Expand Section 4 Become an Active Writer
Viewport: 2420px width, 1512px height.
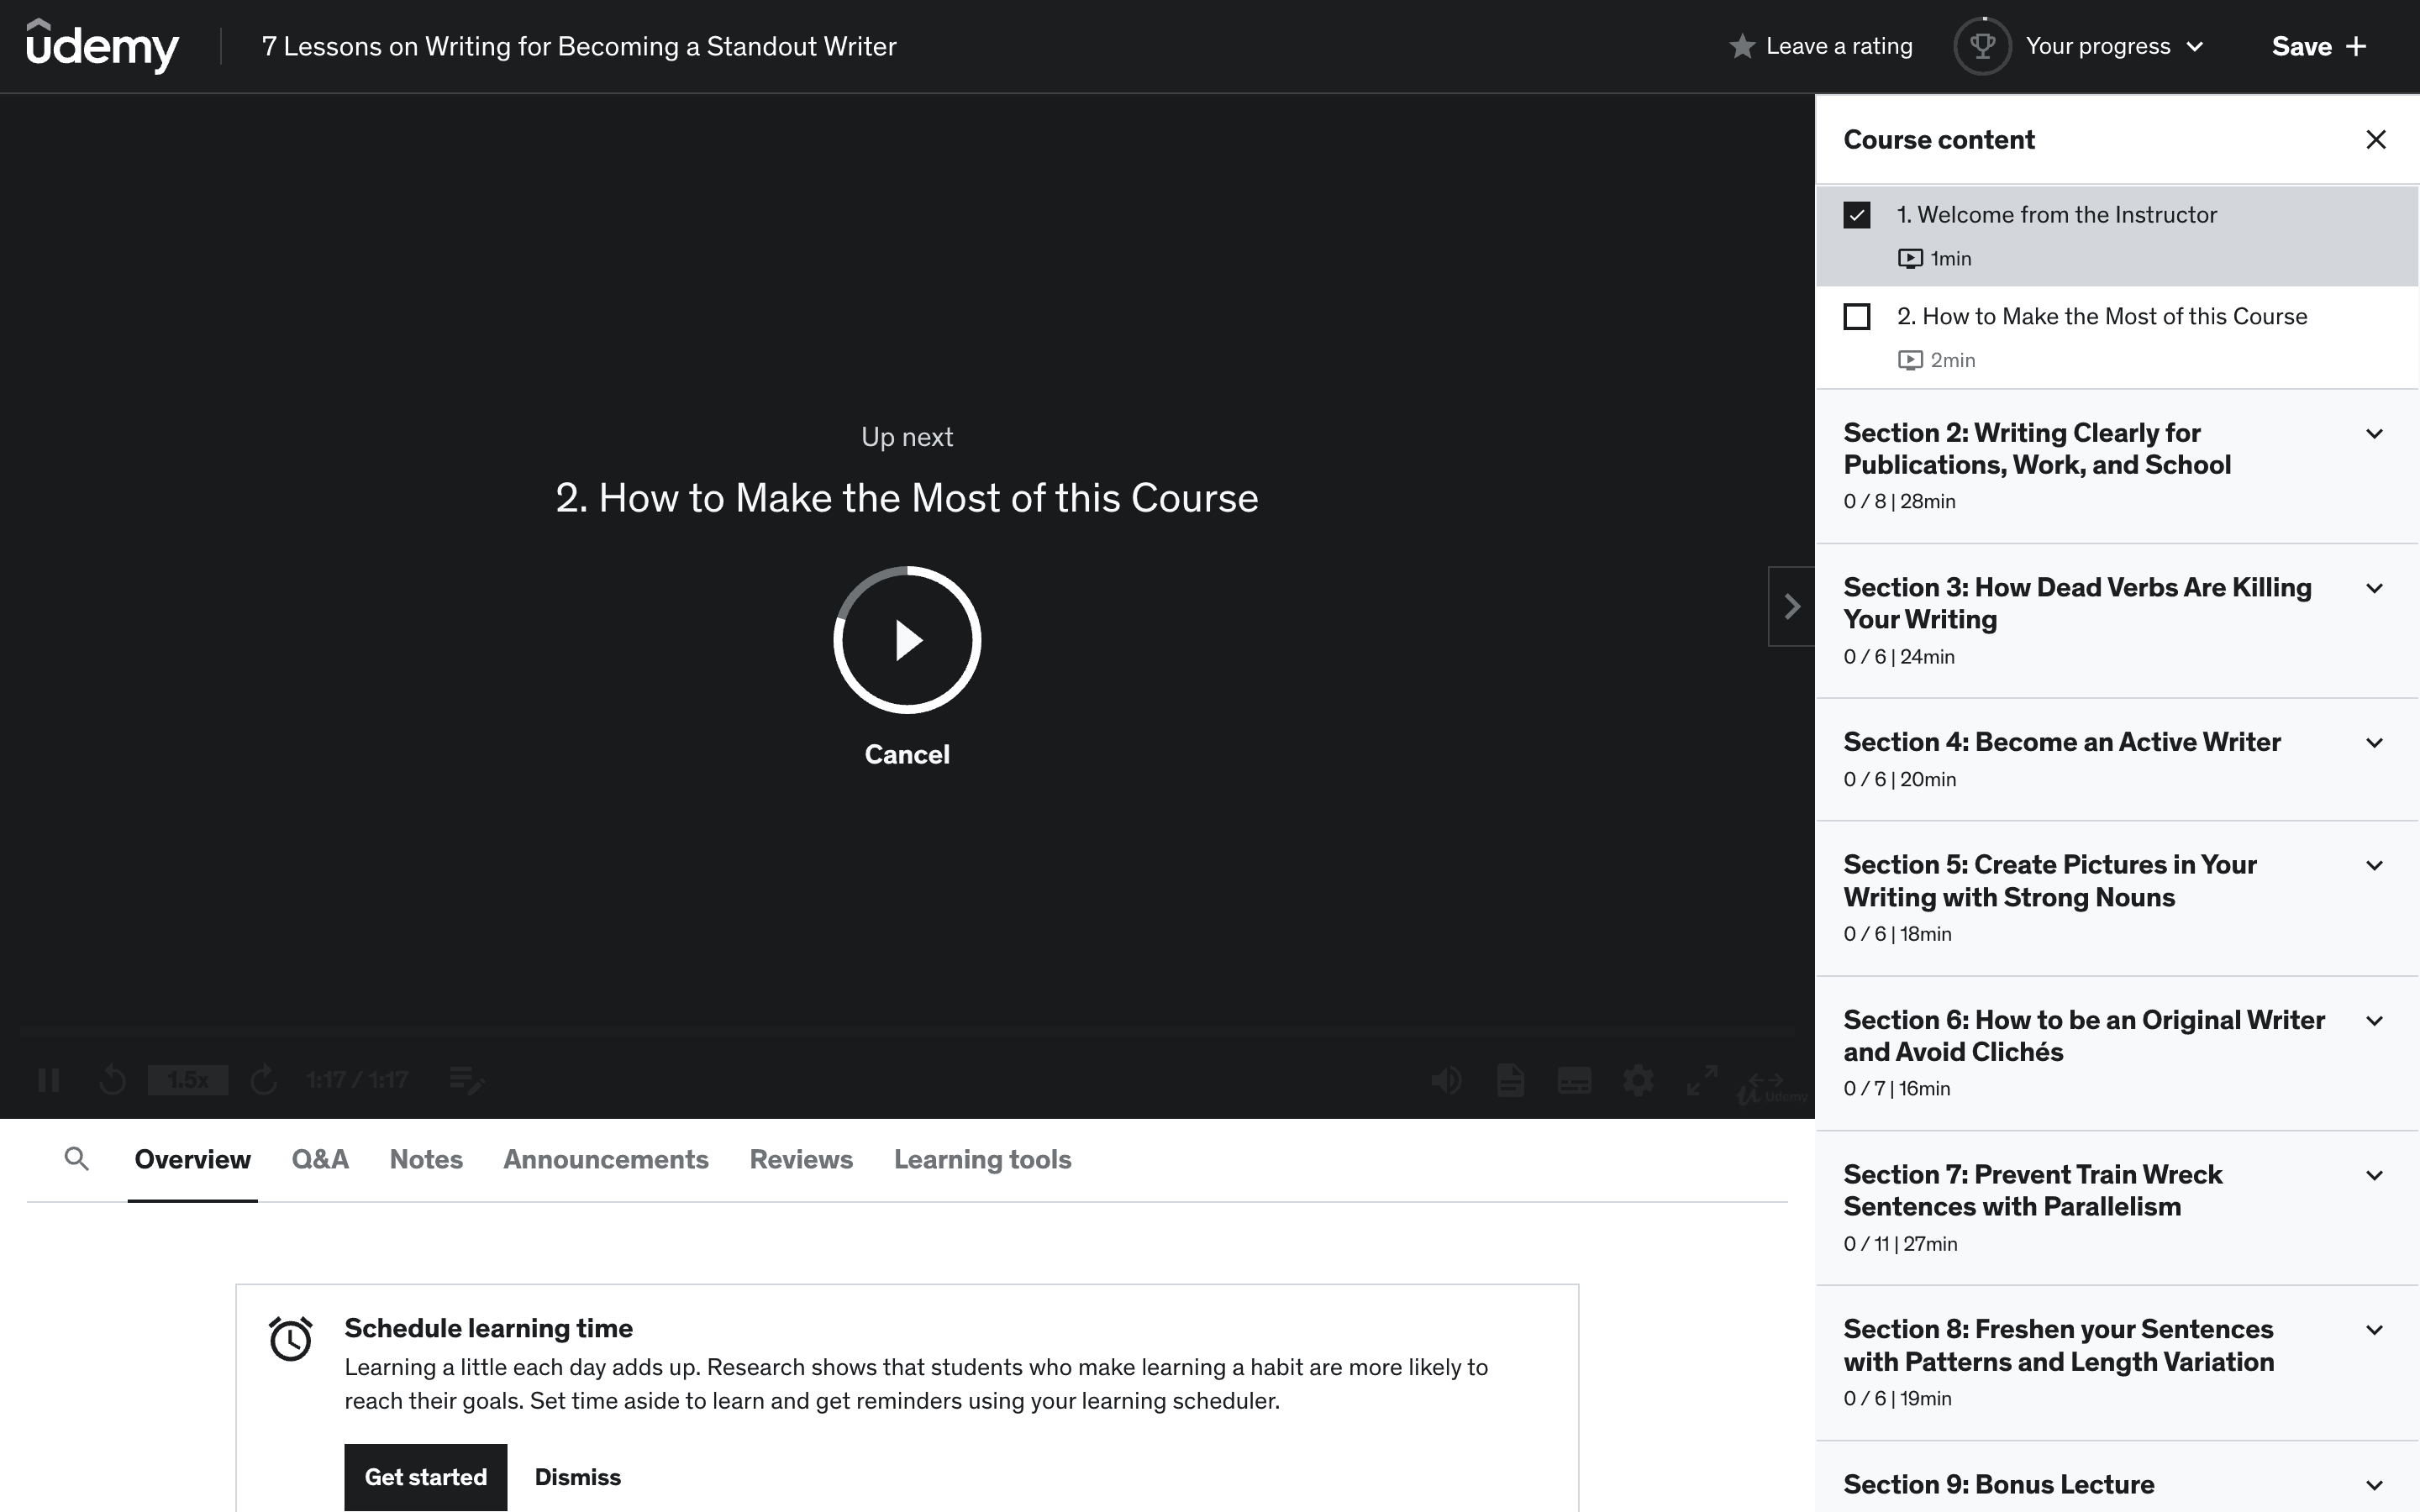2374,743
